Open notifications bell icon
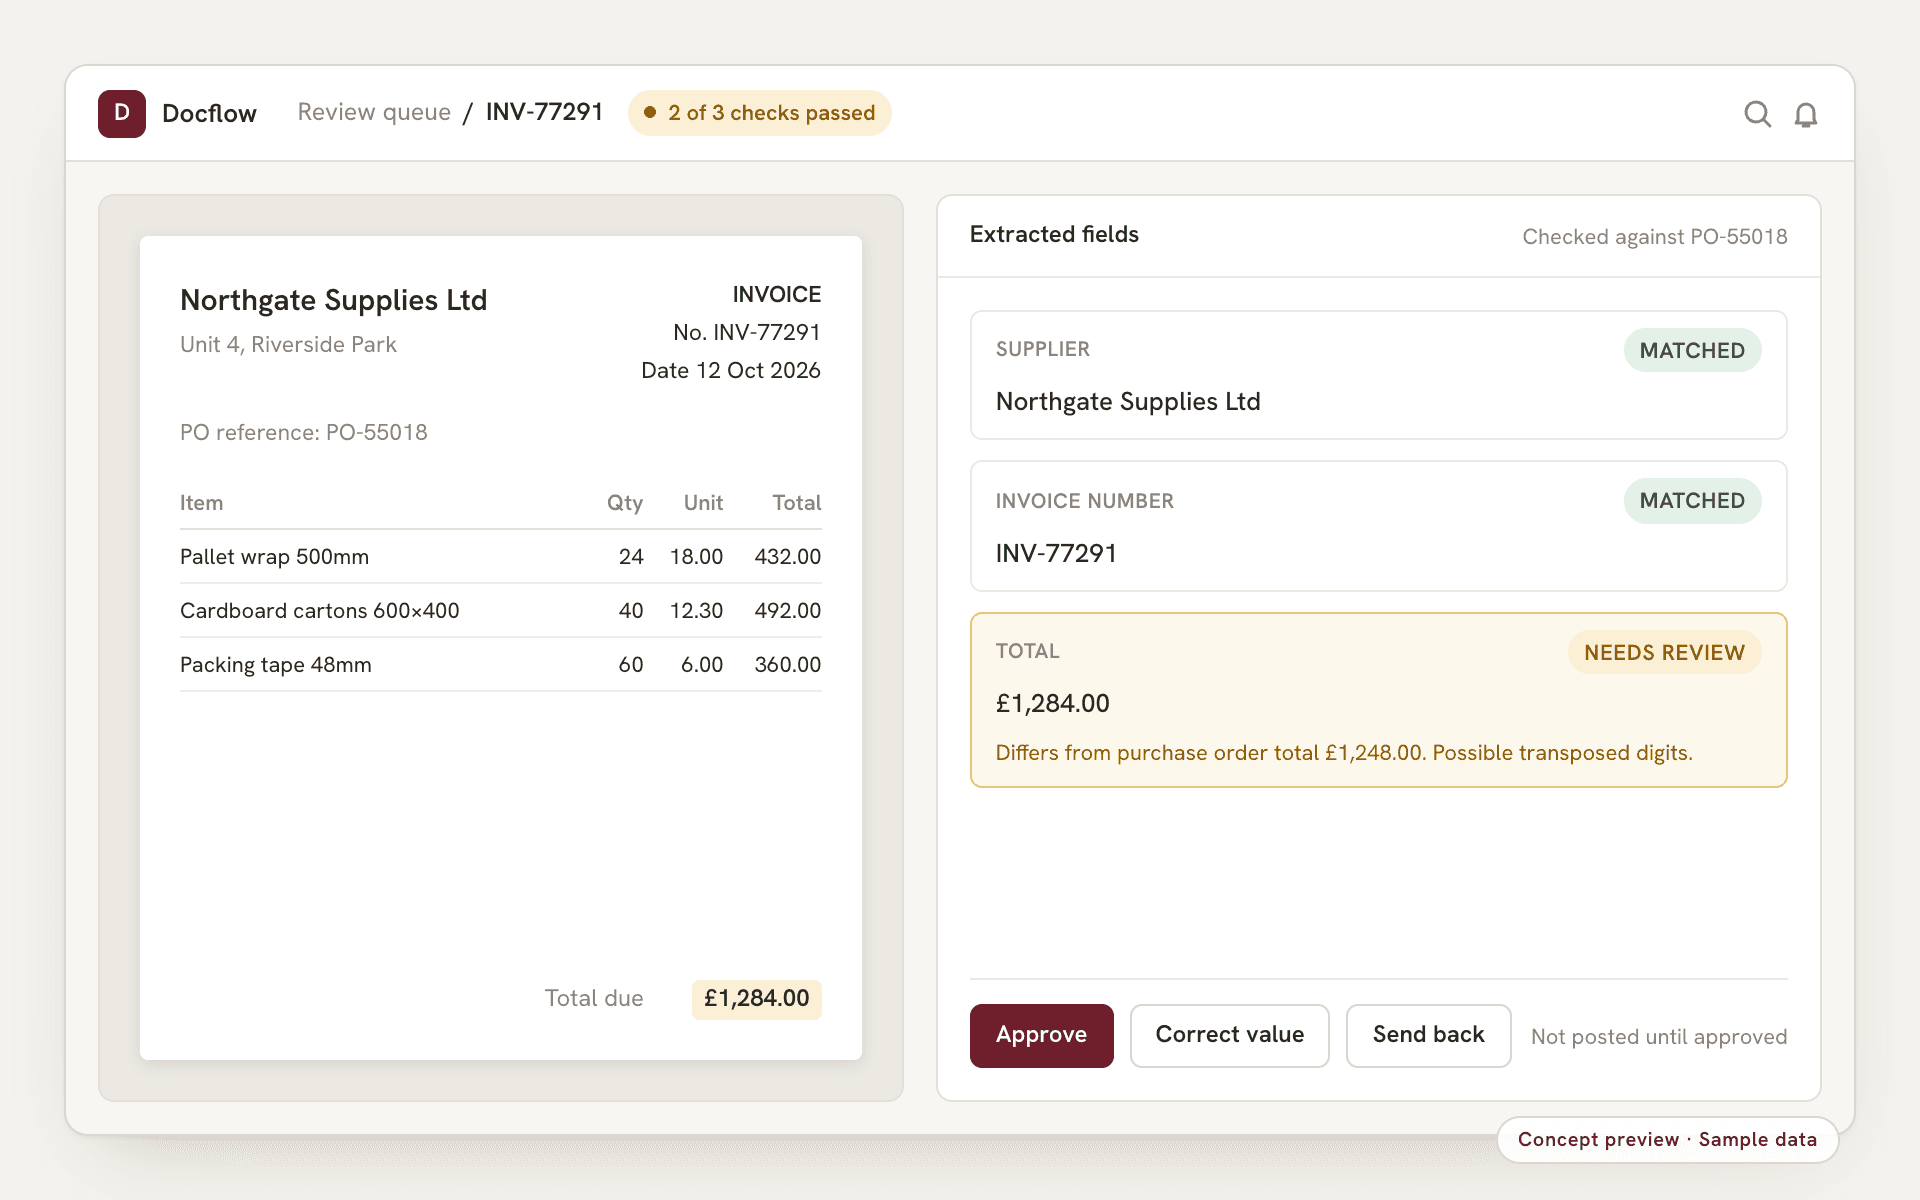 pyautogui.click(x=1805, y=114)
